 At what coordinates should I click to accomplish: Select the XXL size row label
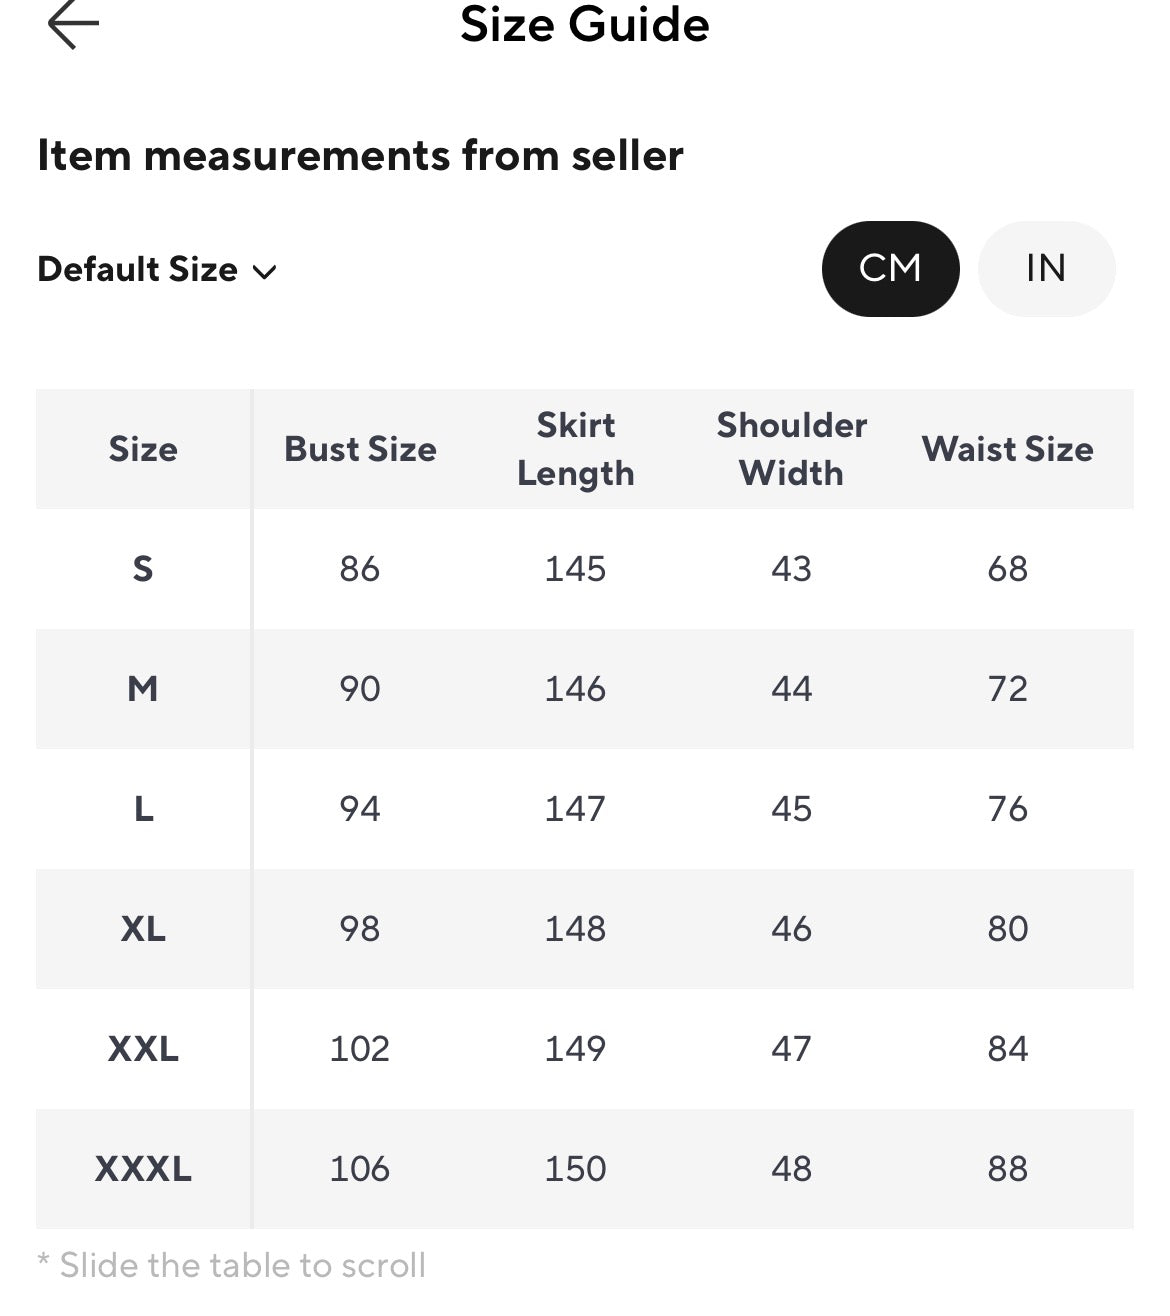(143, 1049)
